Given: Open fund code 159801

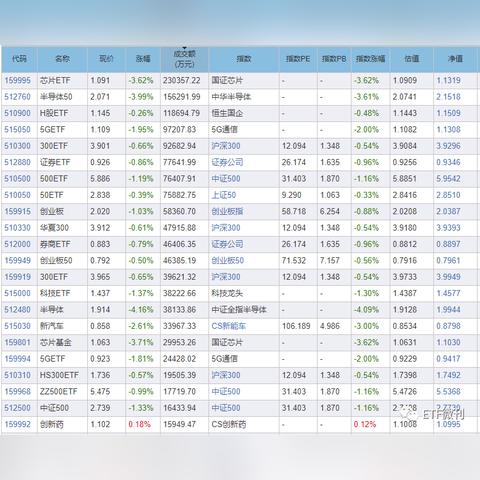Looking at the screenshot, I should click(x=17, y=342).
